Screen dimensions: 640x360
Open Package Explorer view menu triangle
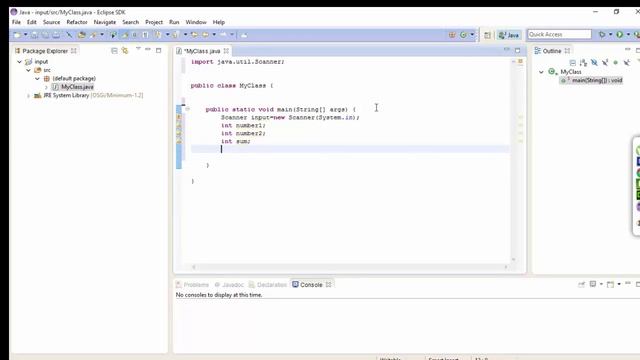(x=138, y=49)
